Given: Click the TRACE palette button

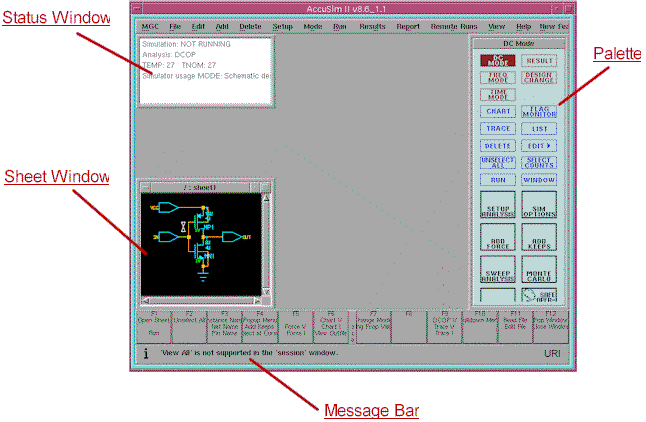Looking at the screenshot, I should 498,129.
